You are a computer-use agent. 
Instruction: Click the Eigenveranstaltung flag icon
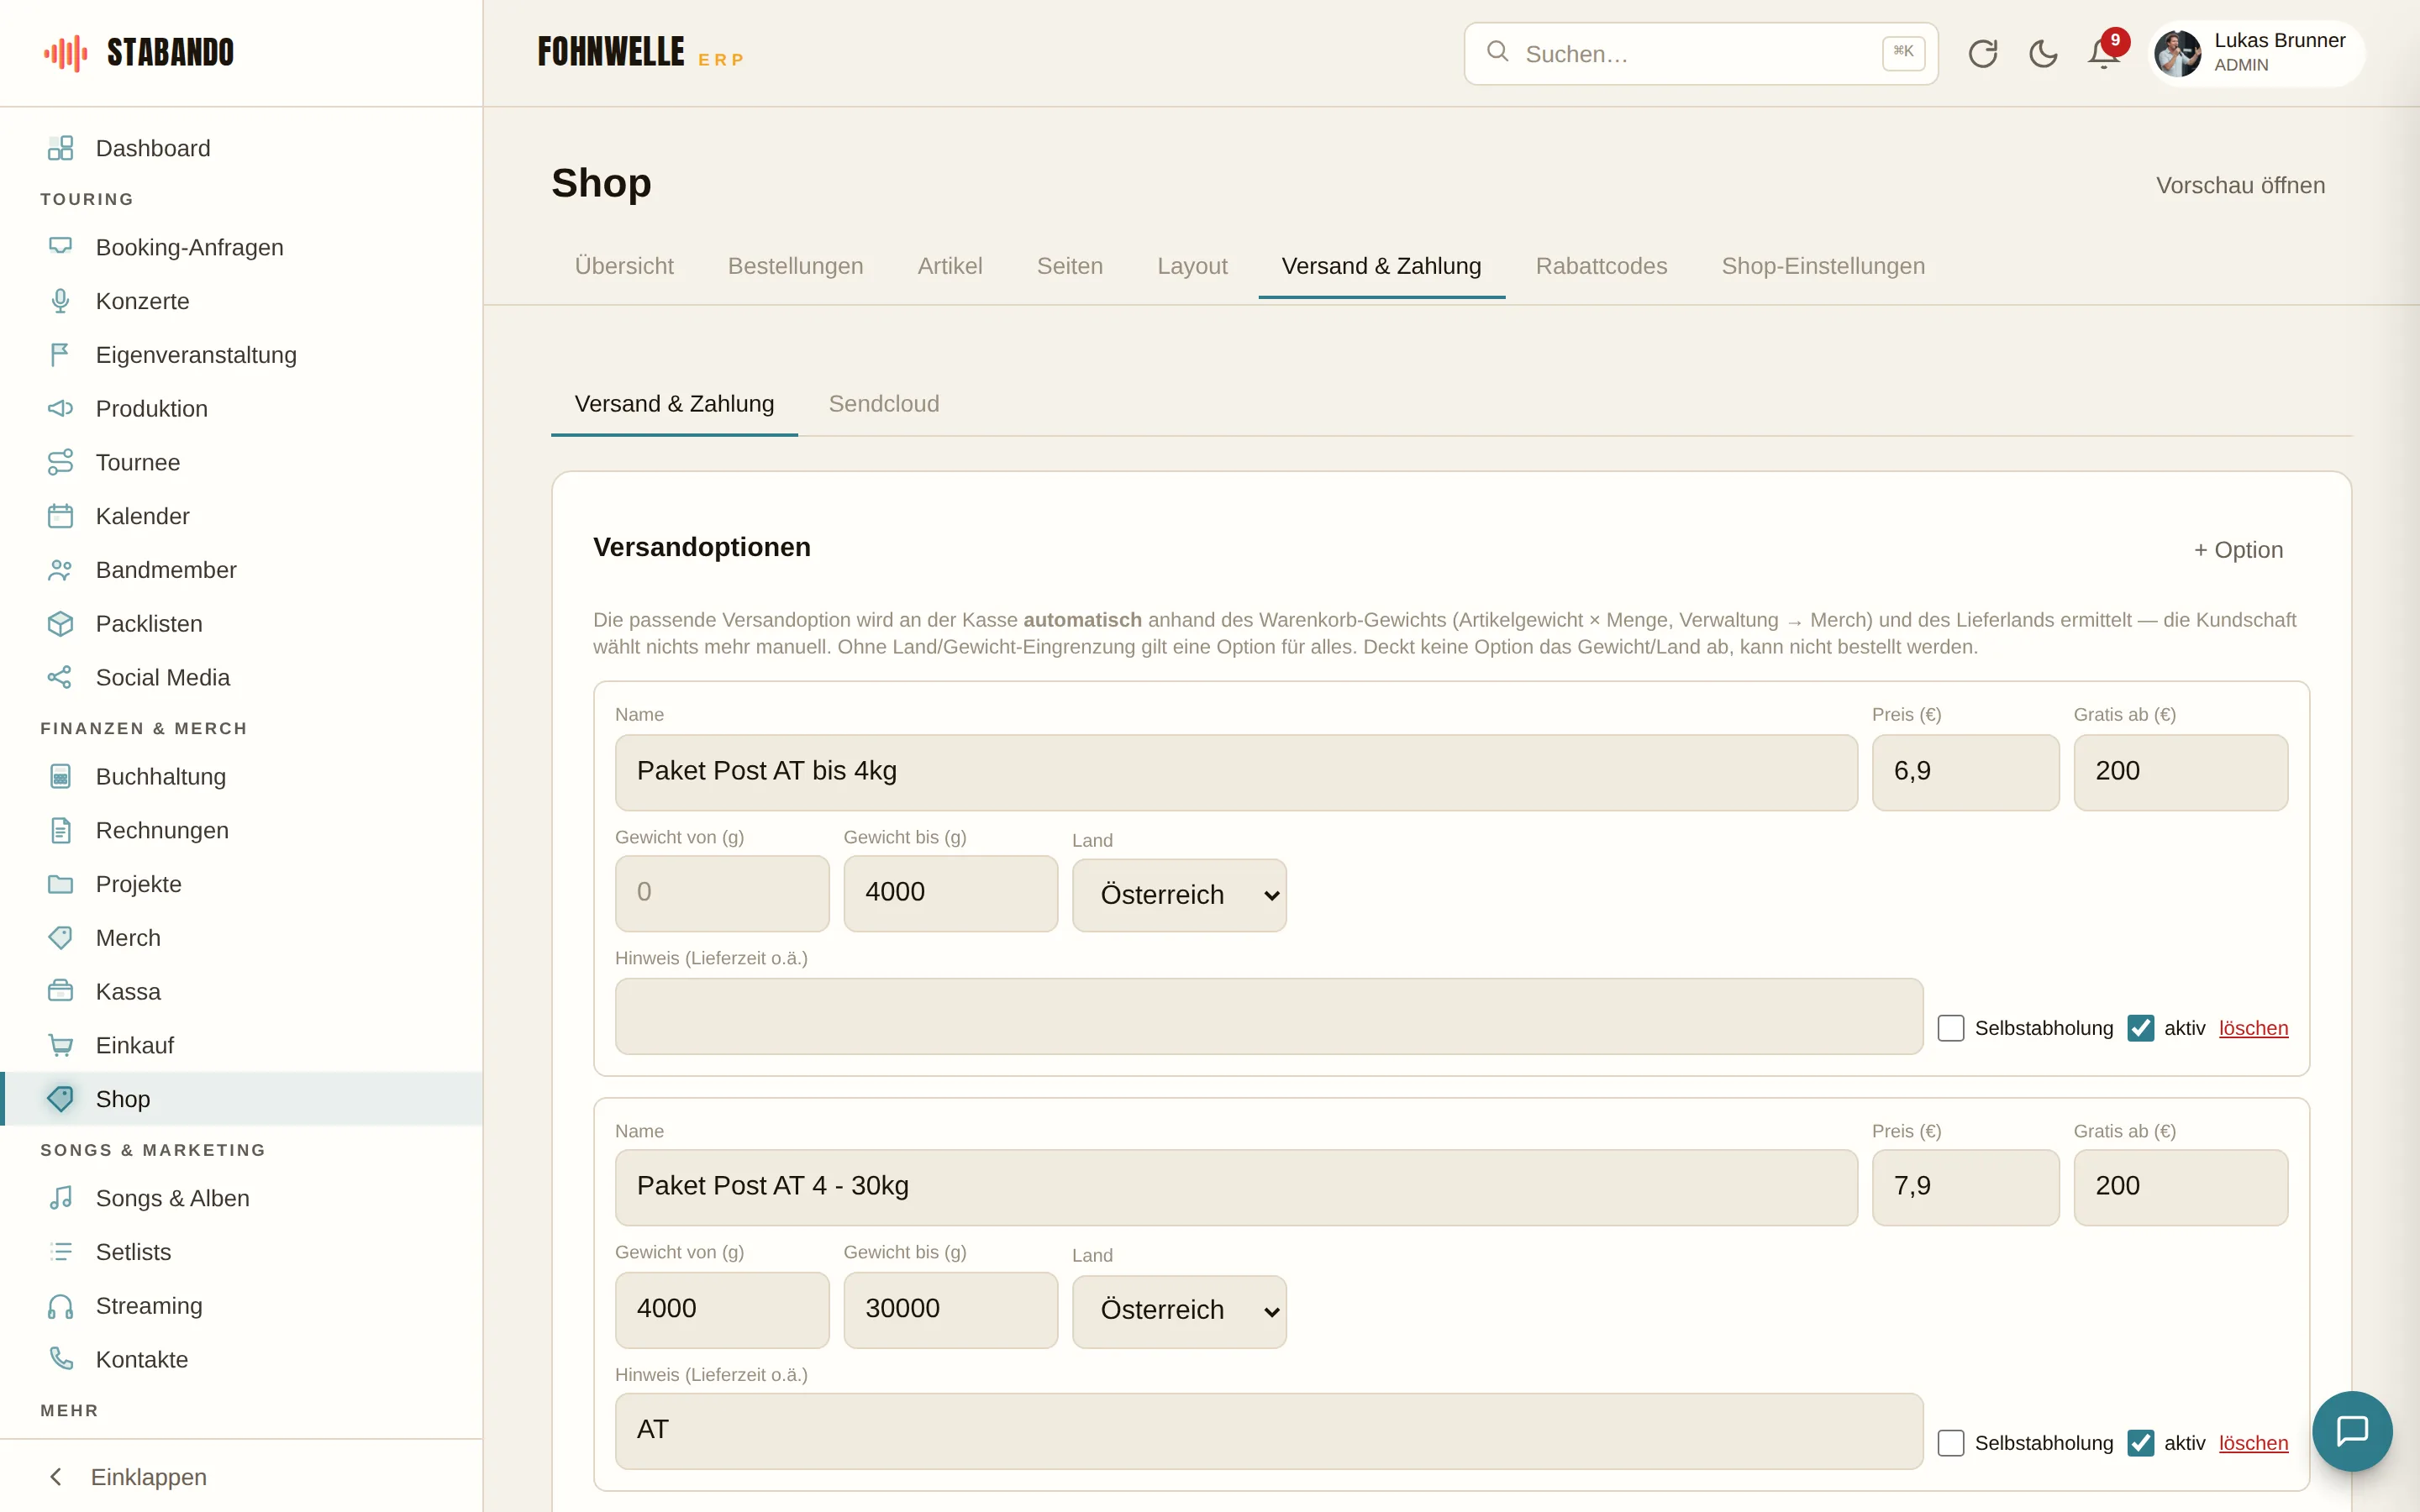[60, 355]
